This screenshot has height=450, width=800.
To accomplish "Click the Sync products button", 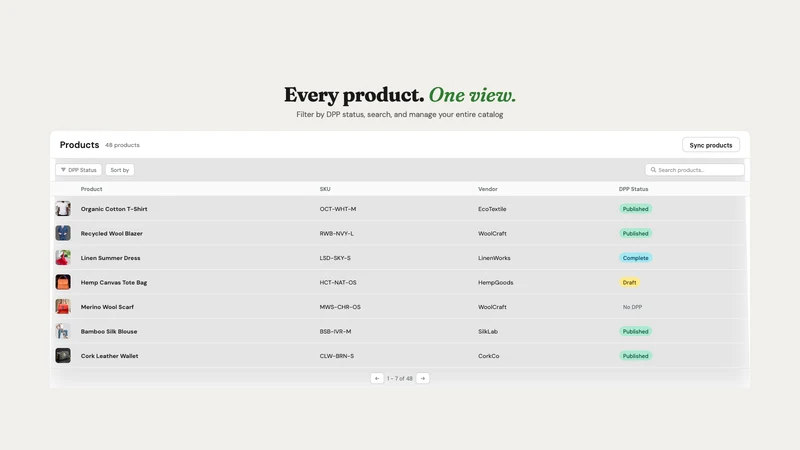I will (711, 145).
